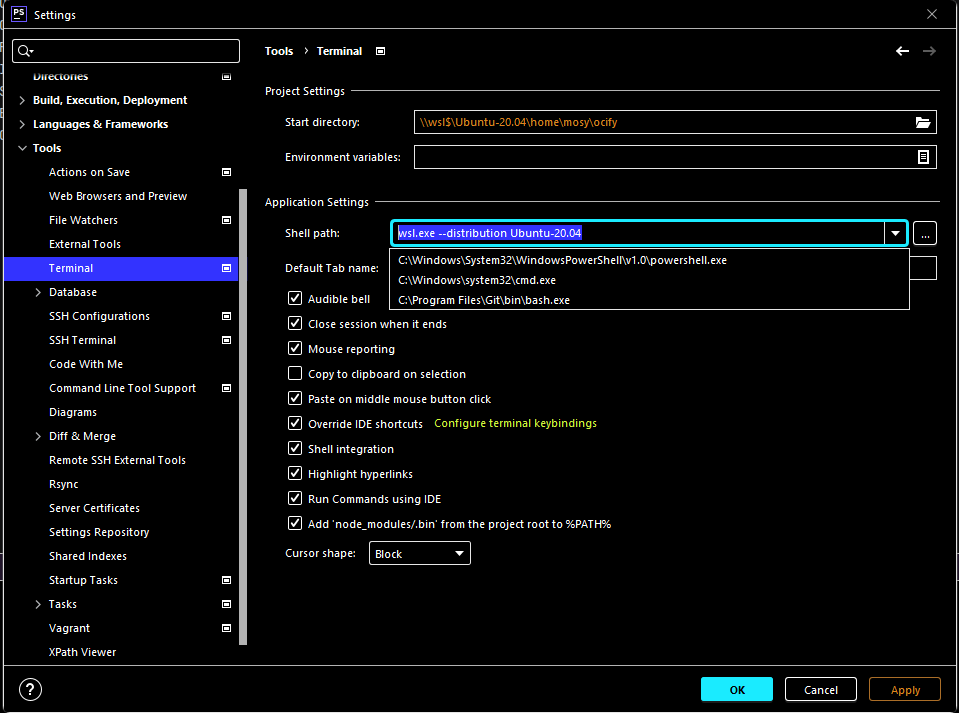Toggle Run Commands using IDE
Viewport: 959px width, 713px height.
[x=295, y=499]
